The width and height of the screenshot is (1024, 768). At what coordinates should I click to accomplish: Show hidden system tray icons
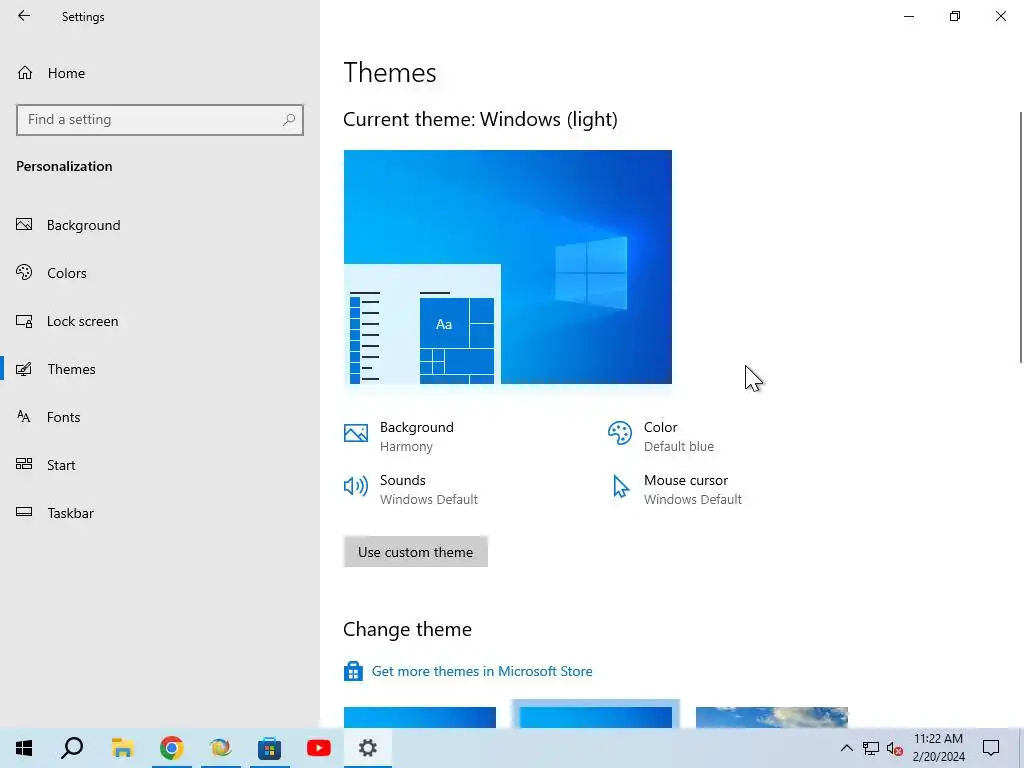coord(846,748)
